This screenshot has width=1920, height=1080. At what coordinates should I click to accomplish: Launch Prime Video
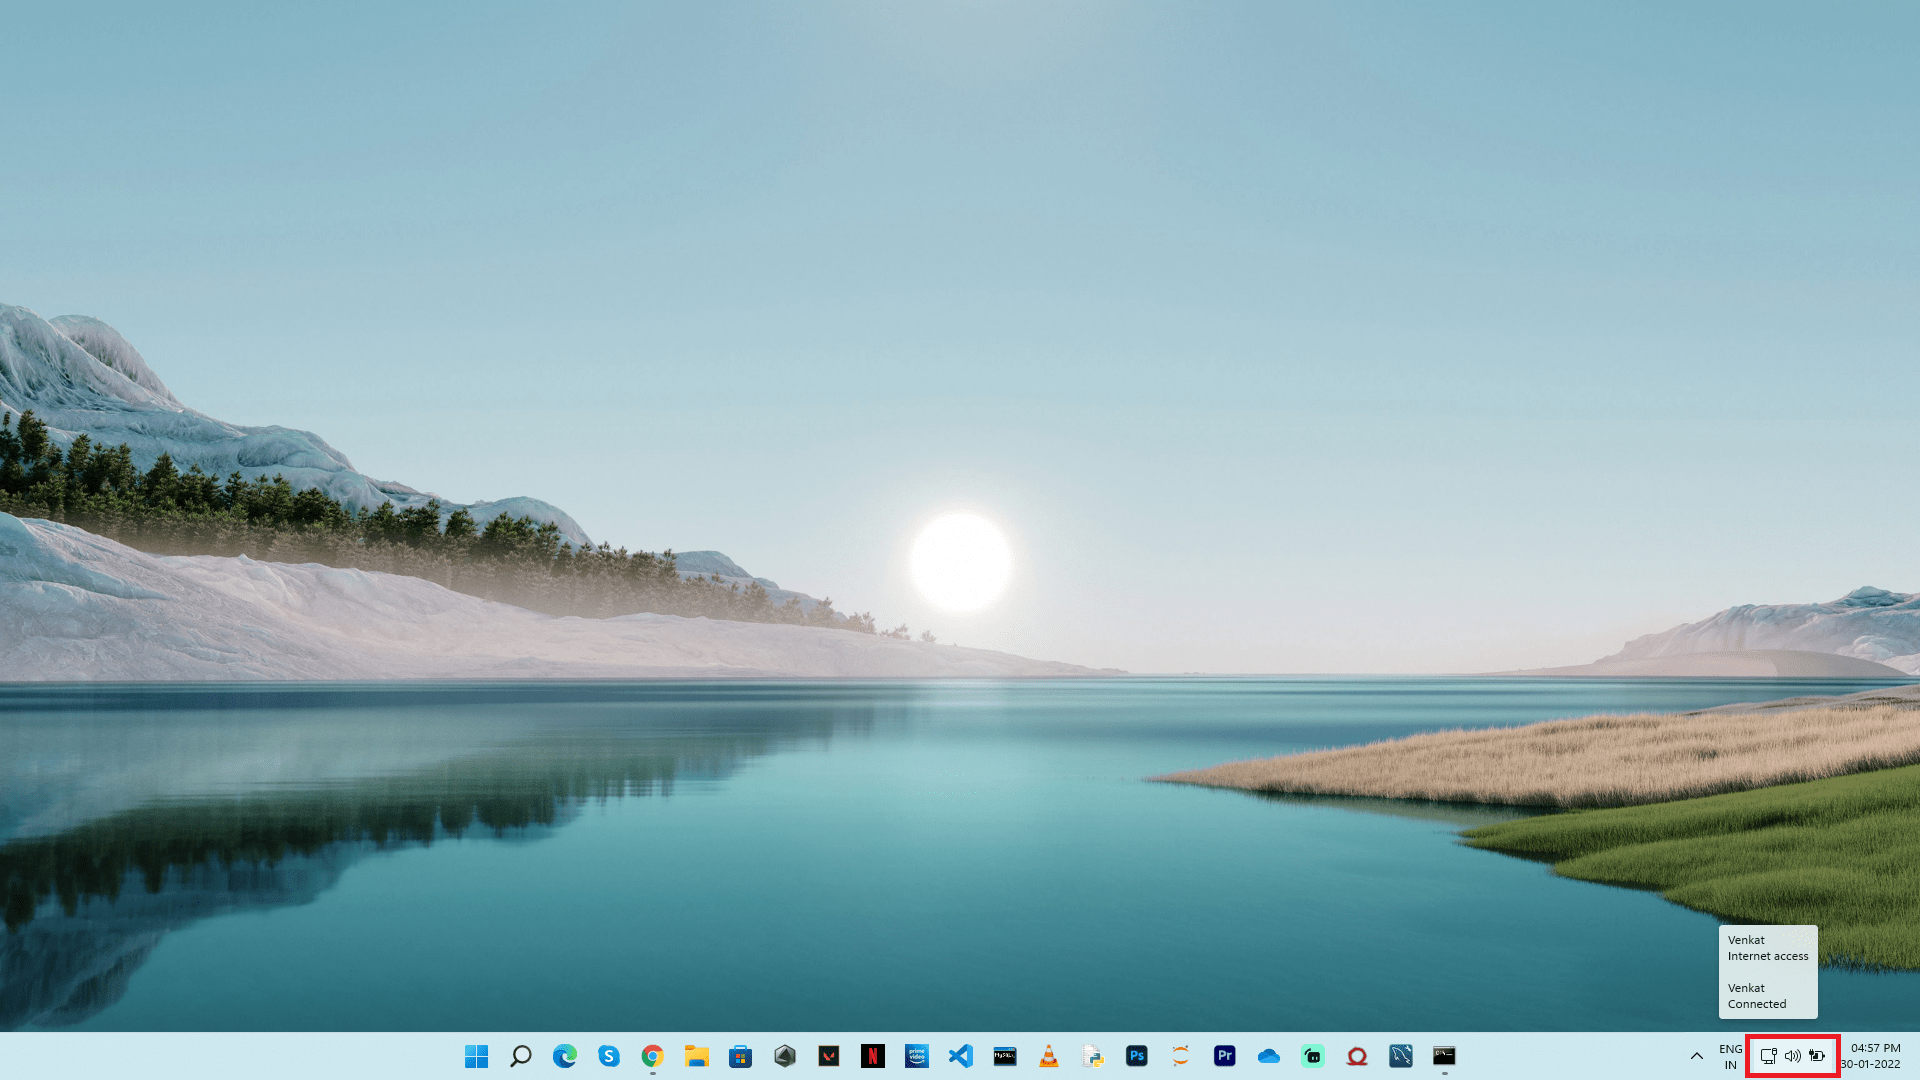[916, 1055]
